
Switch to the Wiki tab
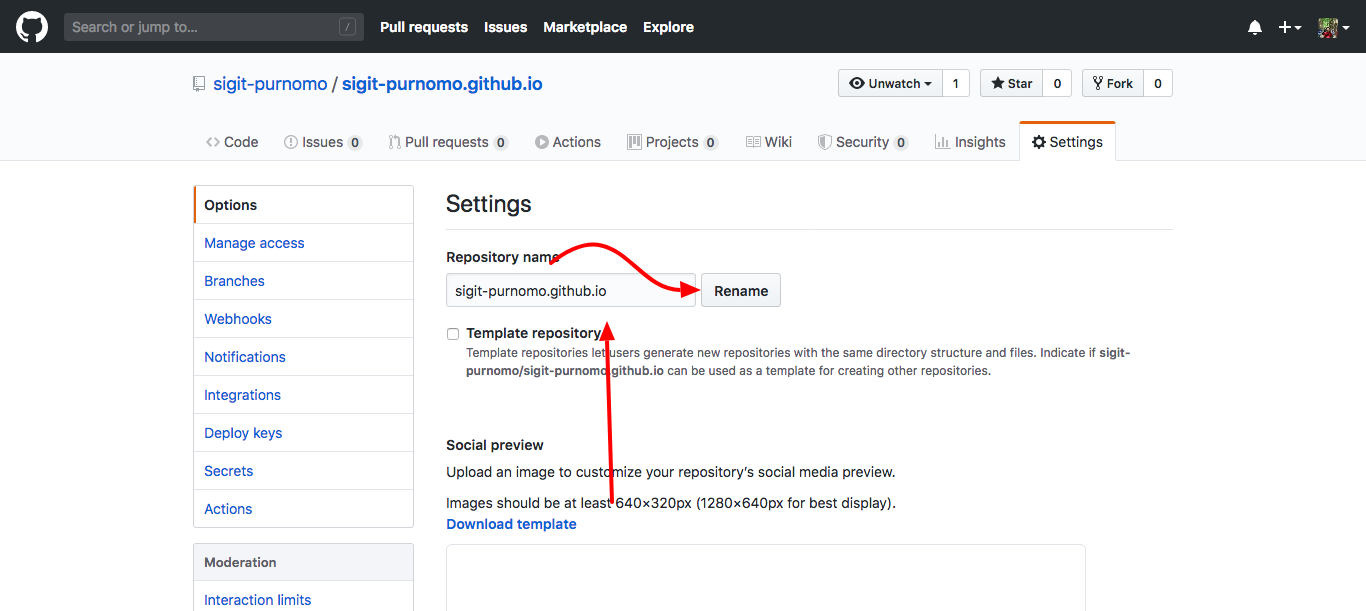point(769,142)
